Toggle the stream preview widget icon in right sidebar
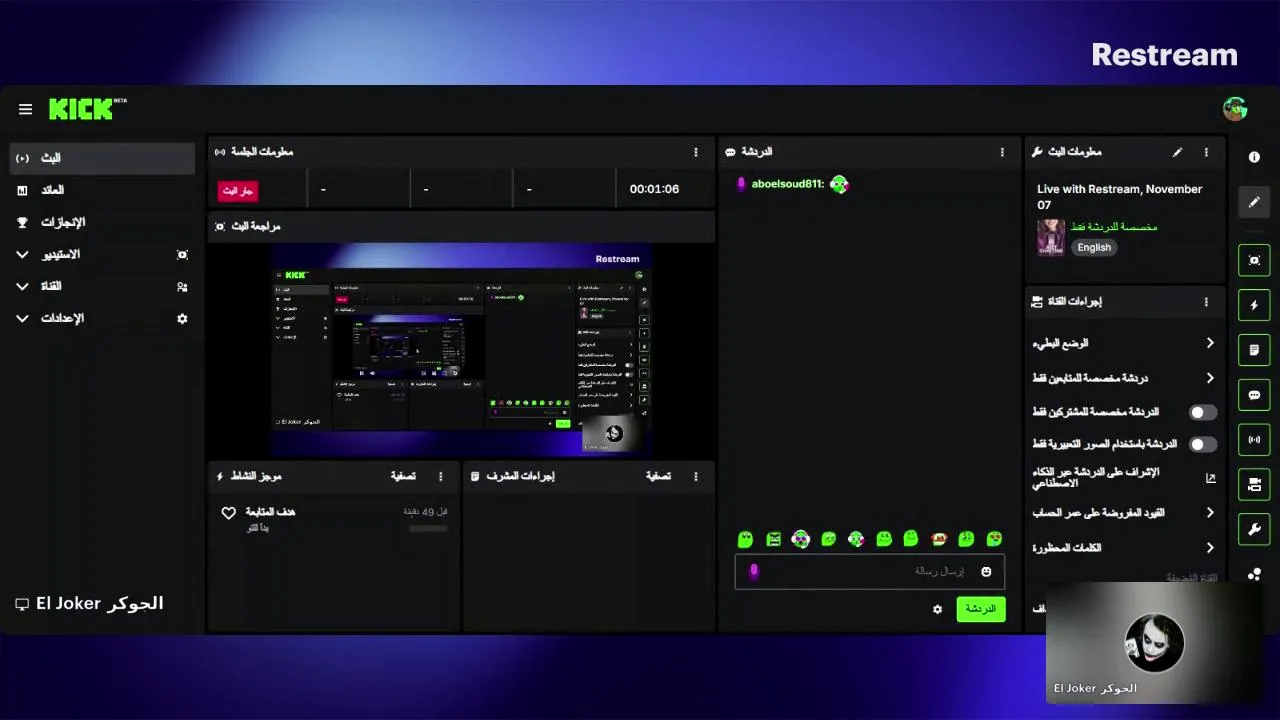The width and height of the screenshot is (1280, 720). [1254, 260]
